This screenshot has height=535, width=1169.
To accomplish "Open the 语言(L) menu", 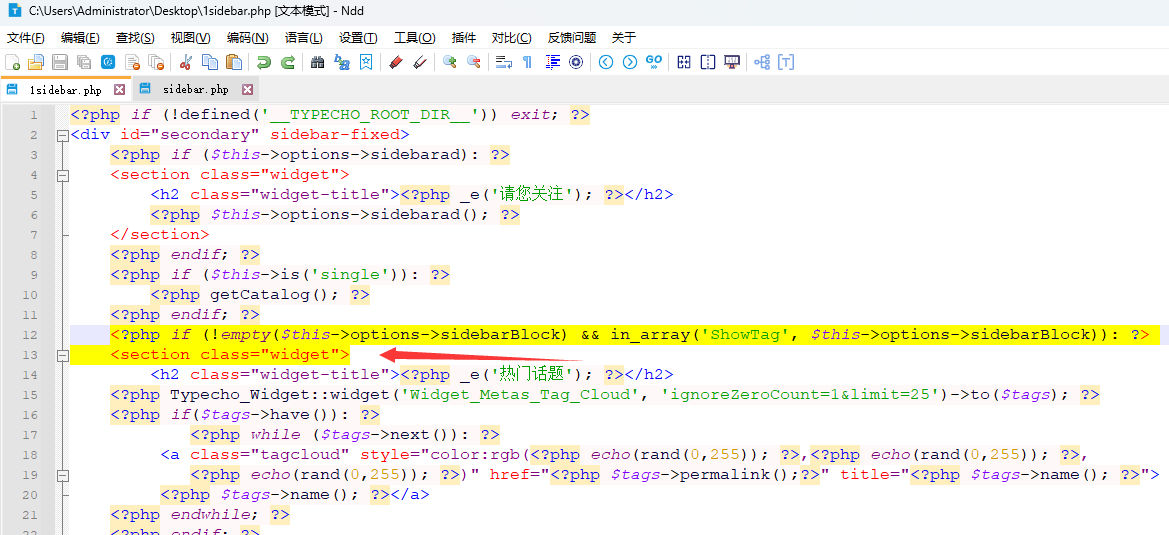I will pyautogui.click(x=303, y=38).
